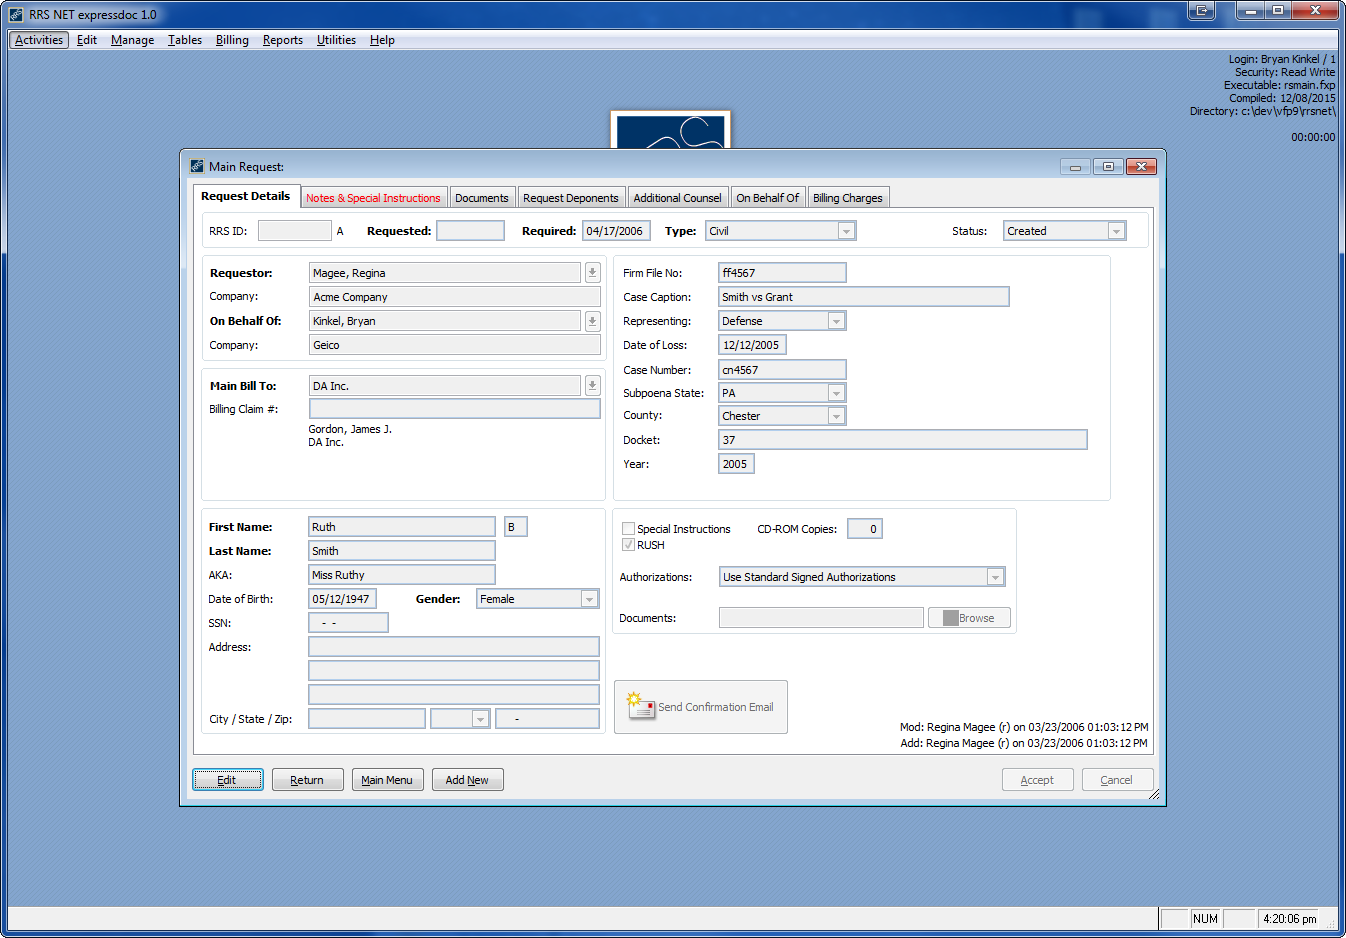The height and width of the screenshot is (938, 1346).
Task: Click the Date of Loss field
Action: 752,345
